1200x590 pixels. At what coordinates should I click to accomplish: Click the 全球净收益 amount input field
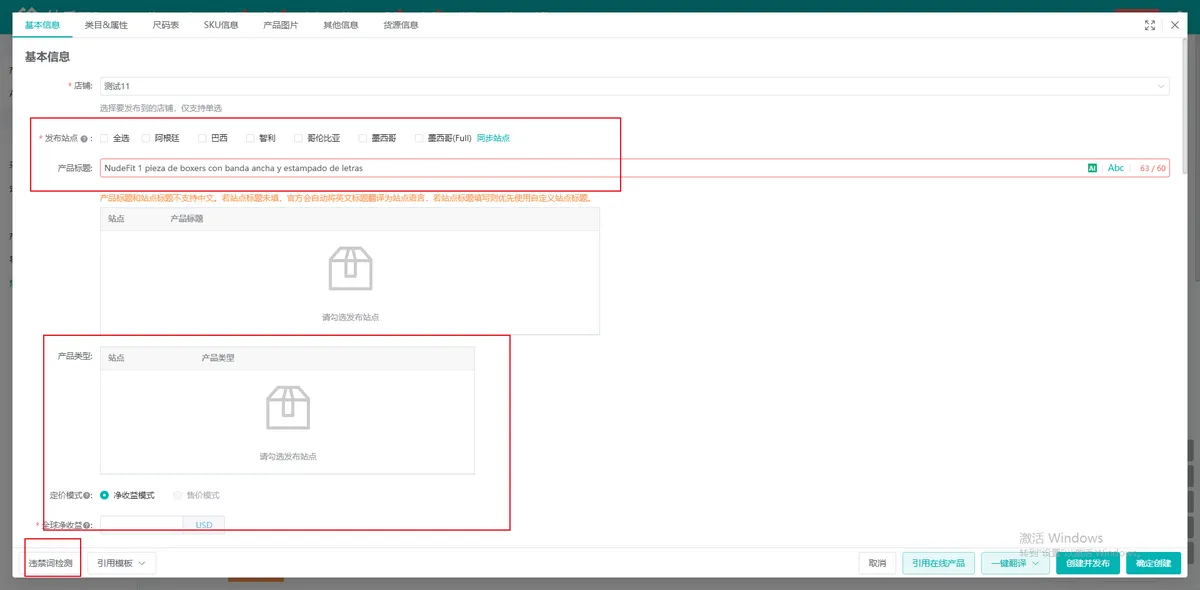(141, 525)
